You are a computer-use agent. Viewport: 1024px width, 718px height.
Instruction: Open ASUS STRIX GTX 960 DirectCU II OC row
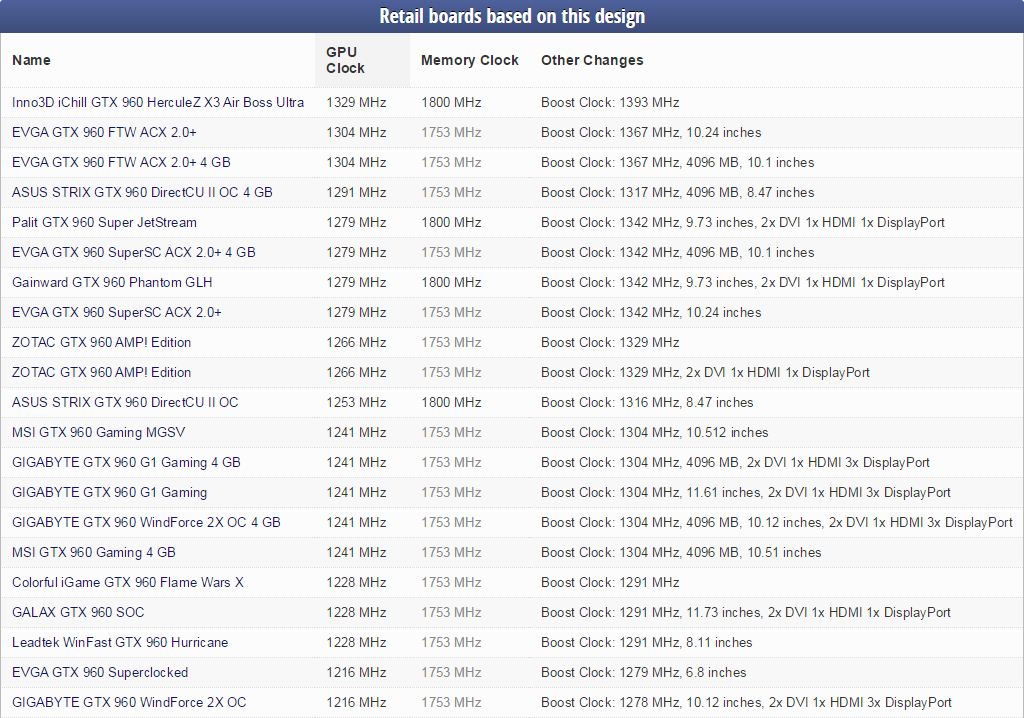[512, 402]
